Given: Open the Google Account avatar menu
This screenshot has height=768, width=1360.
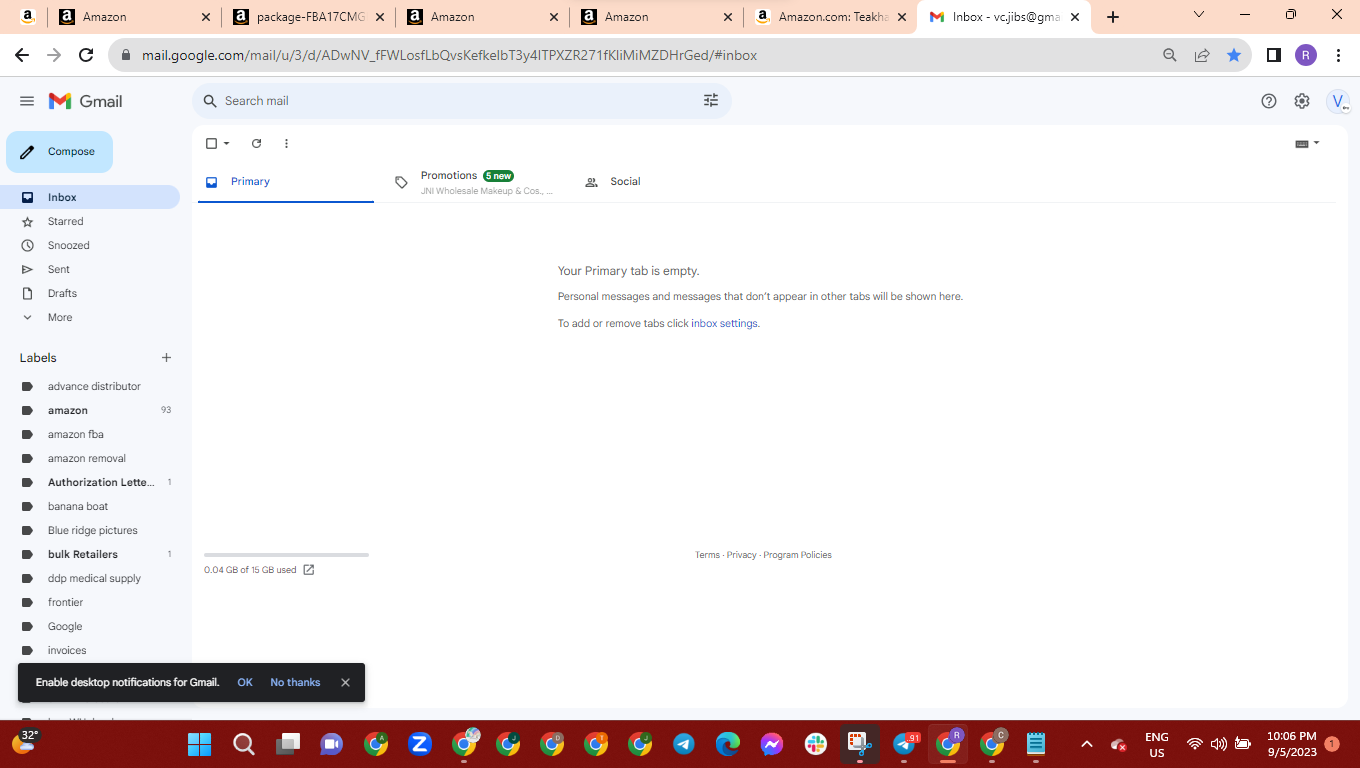Looking at the screenshot, I should click(x=1338, y=101).
